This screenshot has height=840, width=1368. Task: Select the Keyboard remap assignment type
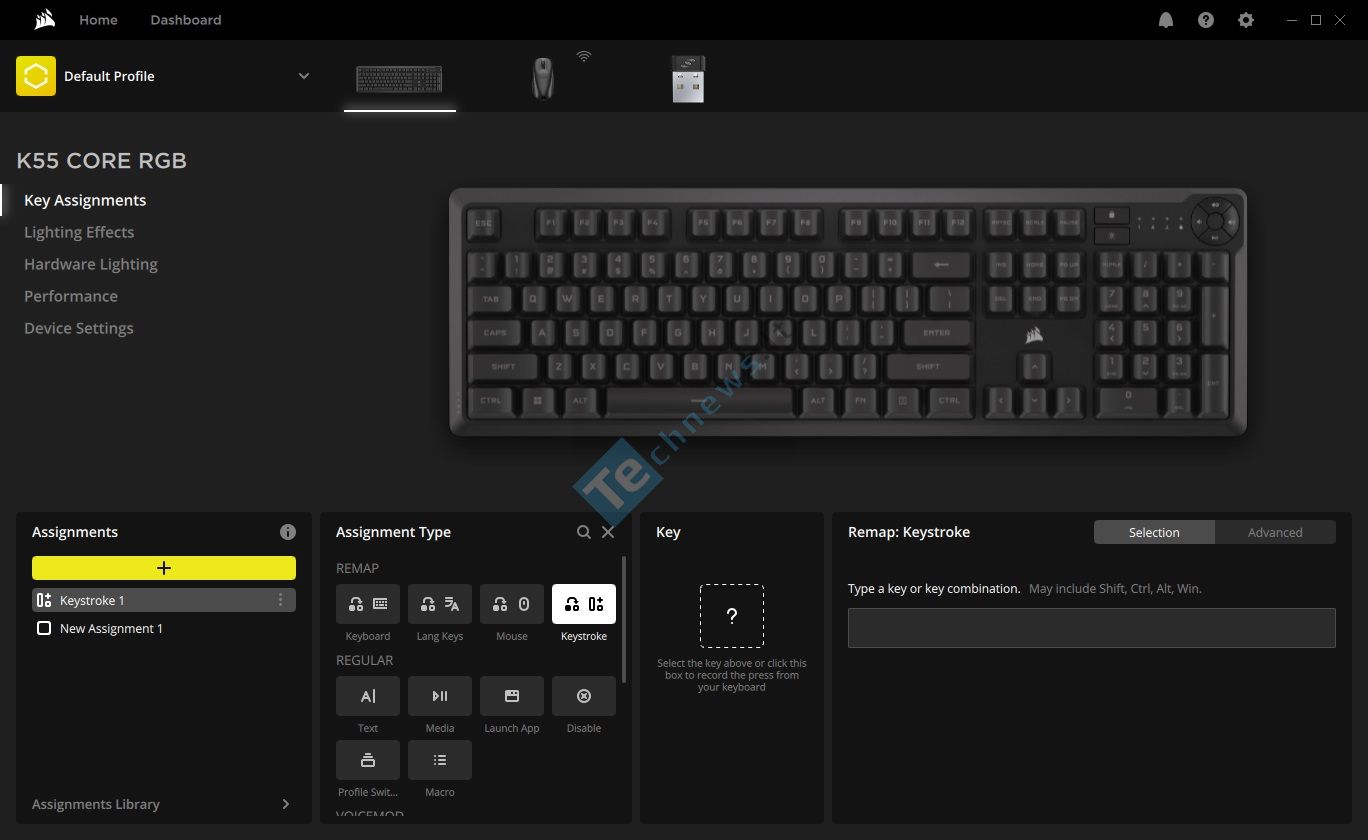[x=367, y=604]
